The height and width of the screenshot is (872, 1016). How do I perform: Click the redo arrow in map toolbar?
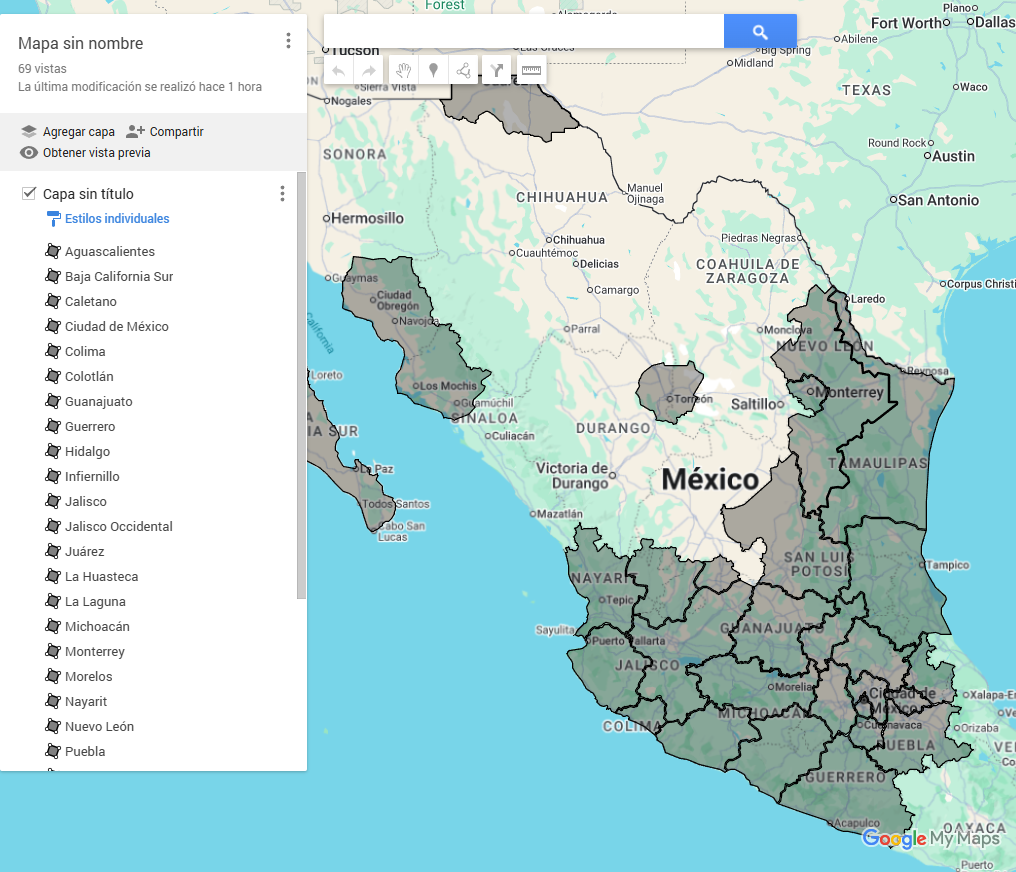coord(369,71)
